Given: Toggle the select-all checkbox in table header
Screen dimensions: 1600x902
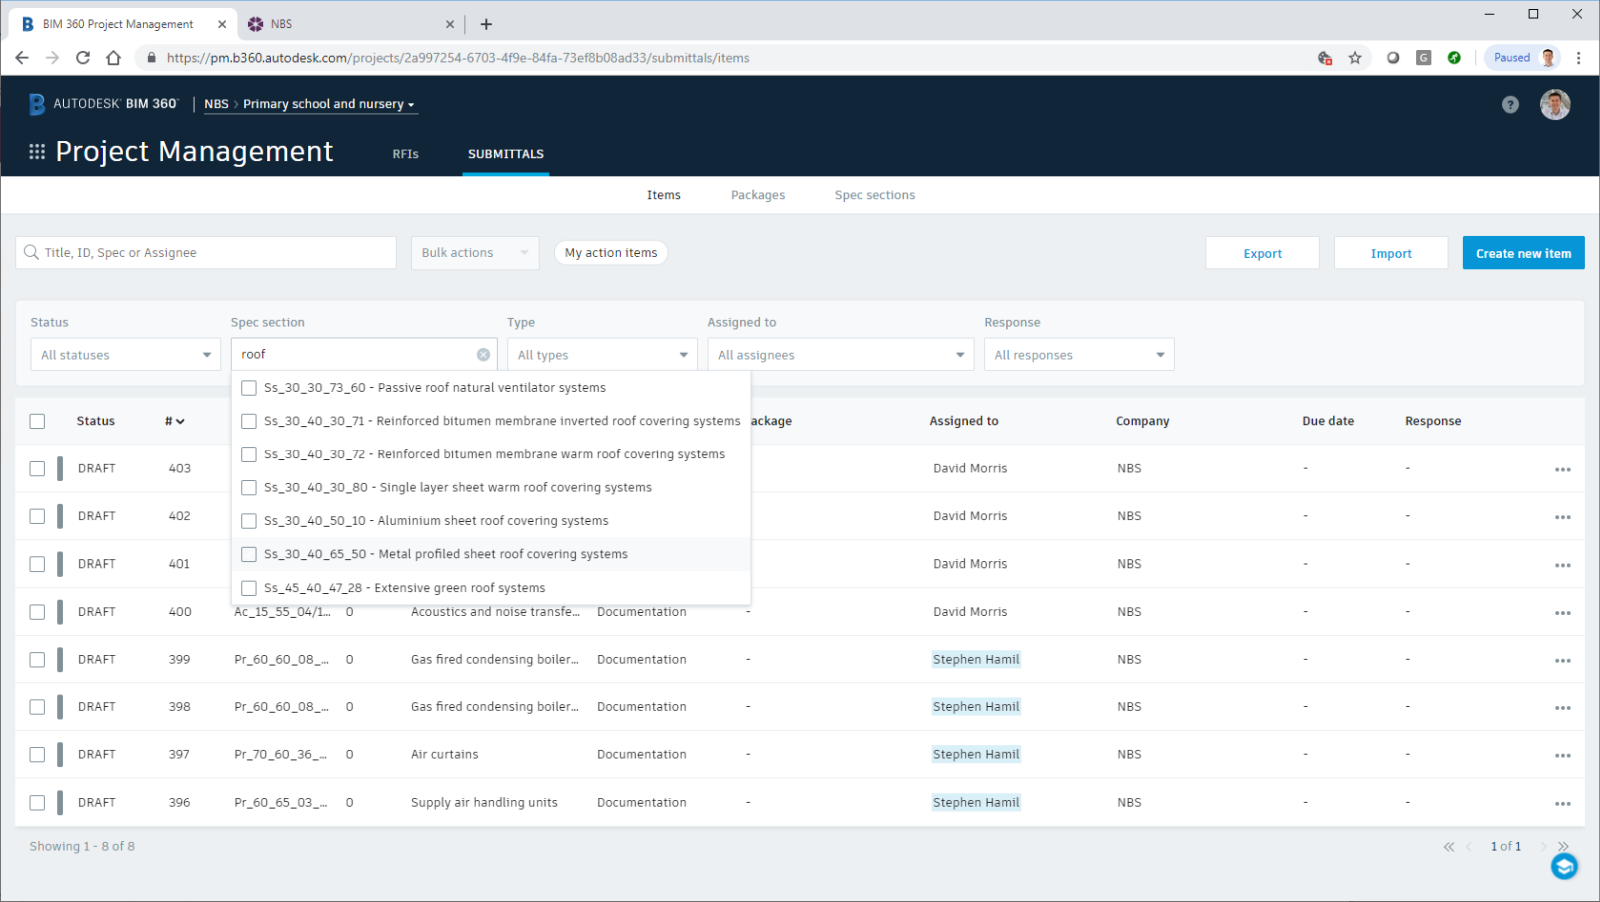Looking at the screenshot, I should click(x=37, y=421).
